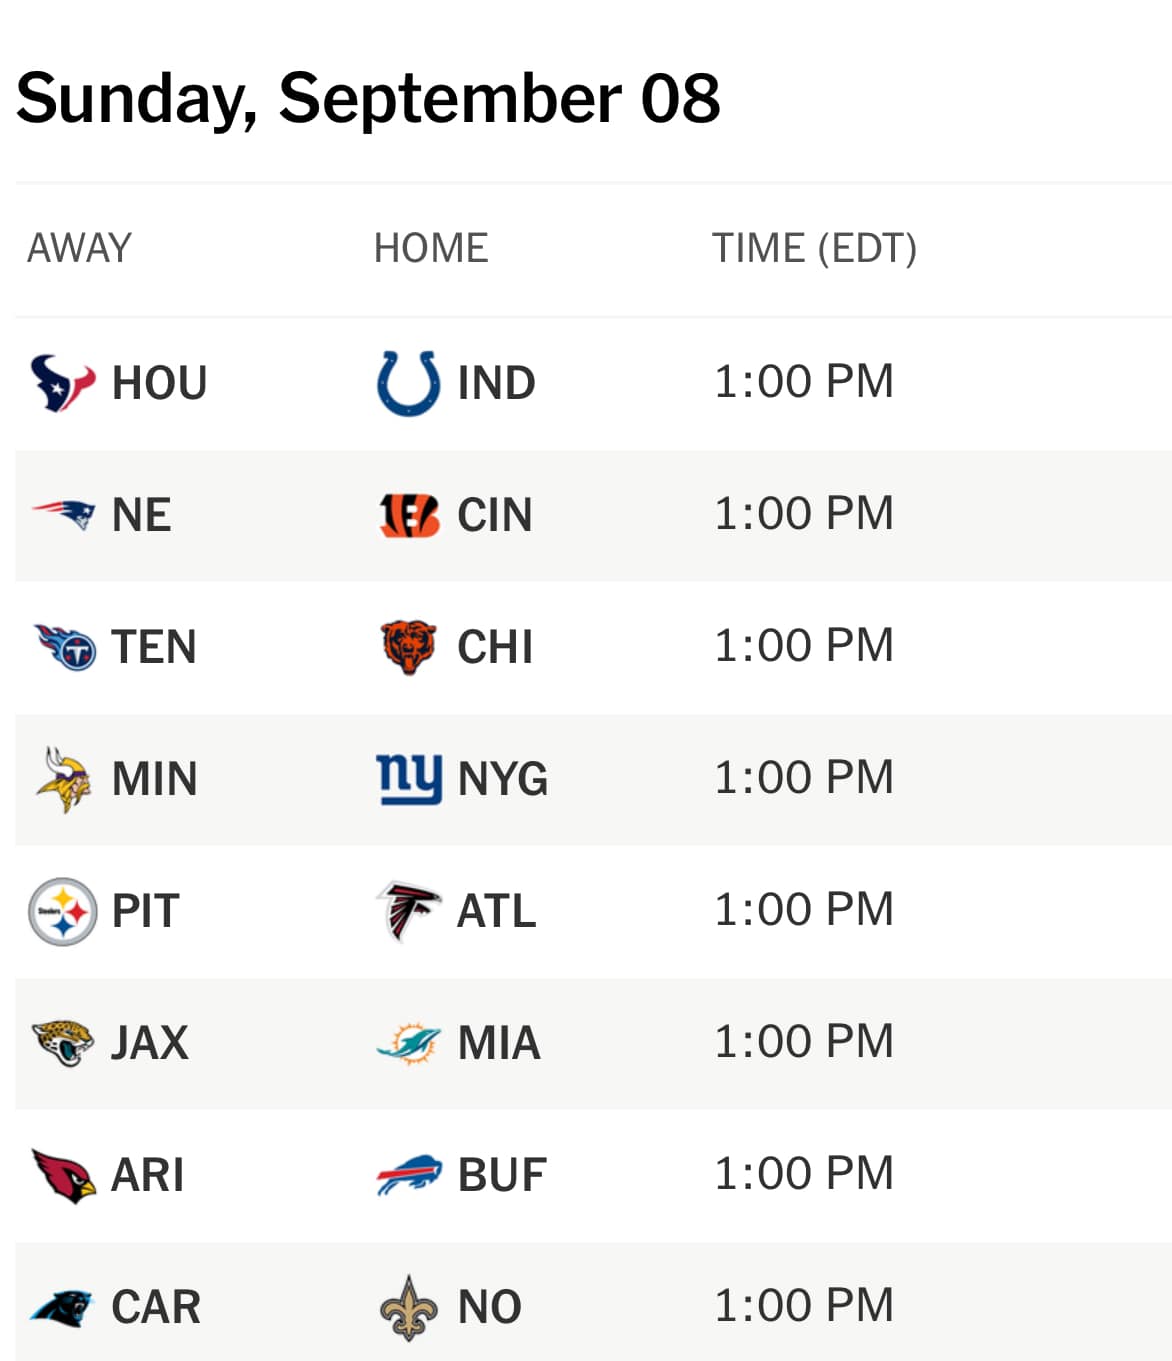Open the Cincinnati Bengals logo icon
Image resolution: width=1172 pixels, height=1361 pixels.
point(409,515)
